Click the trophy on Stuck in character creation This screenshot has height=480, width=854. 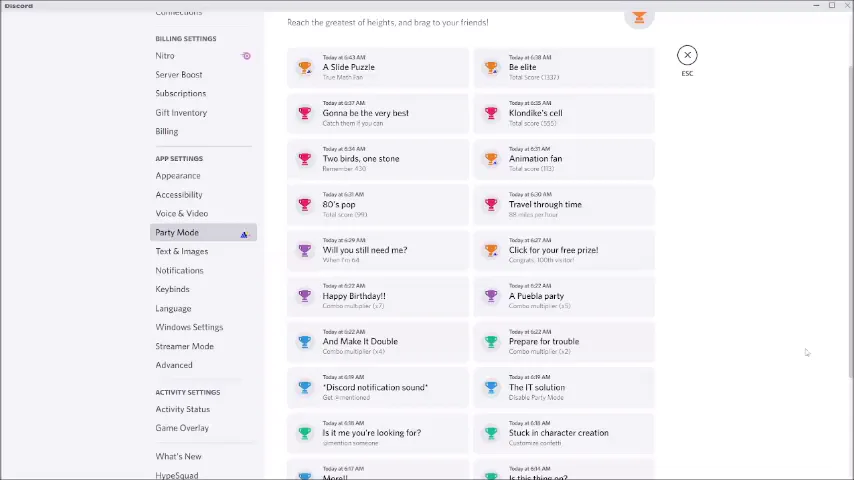pyautogui.click(x=491, y=433)
